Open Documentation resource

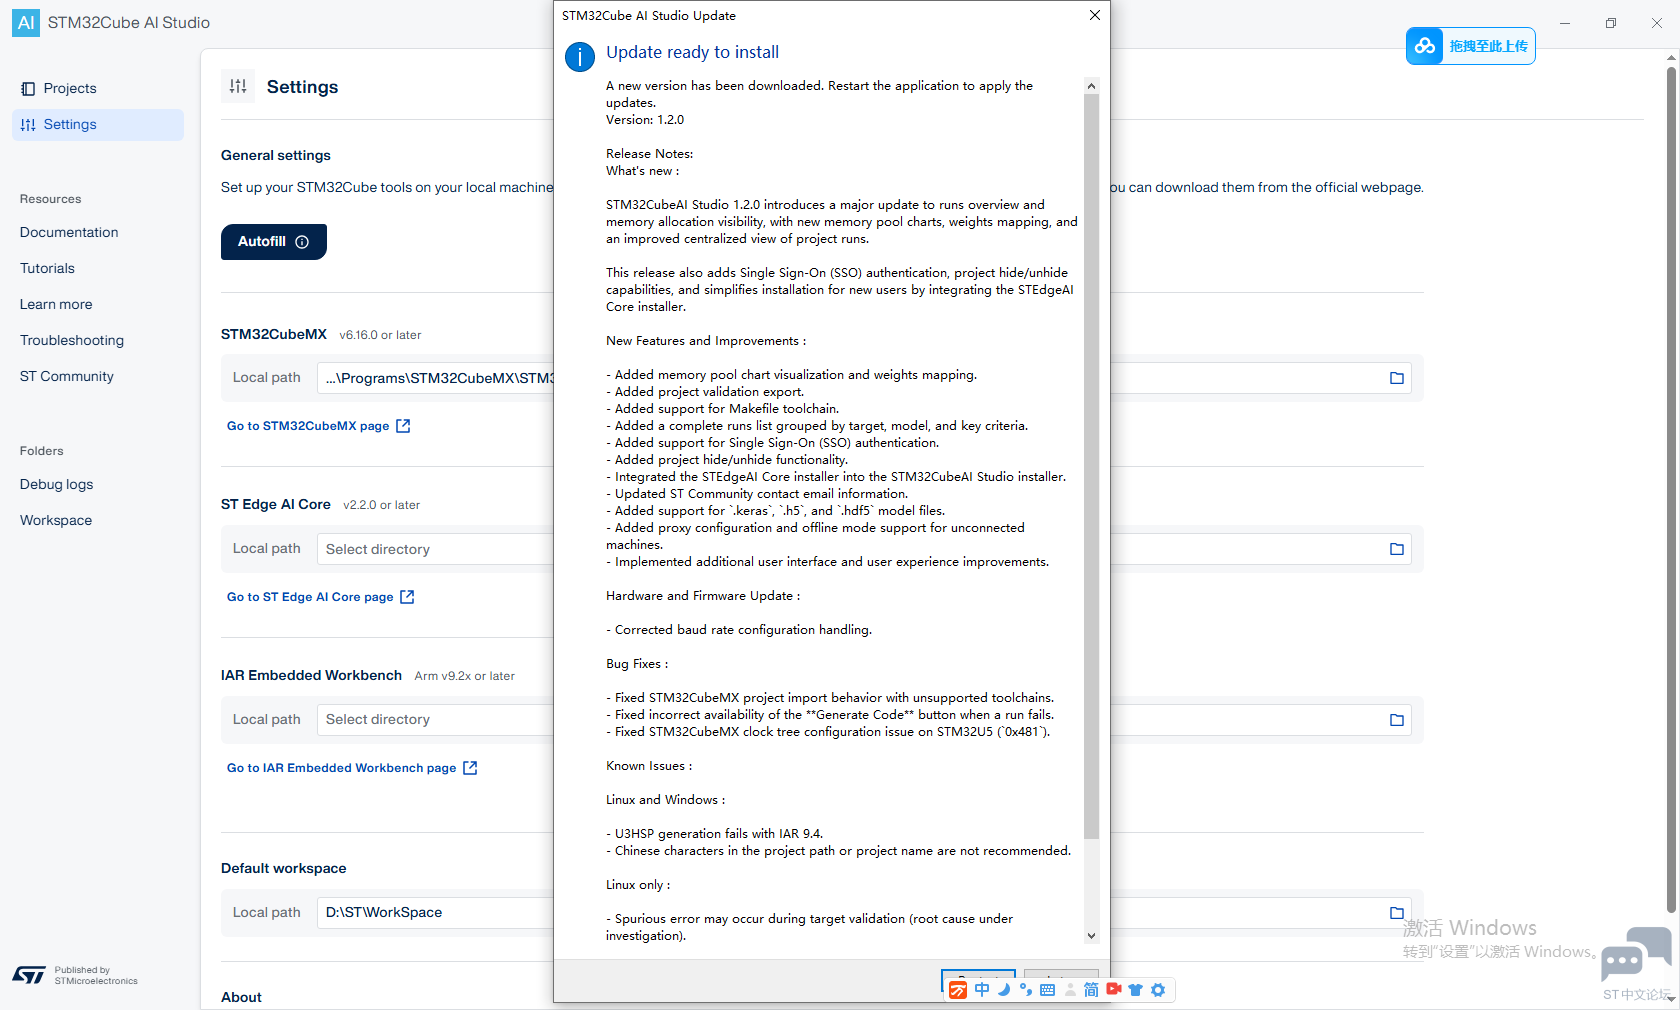pos(69,232)
